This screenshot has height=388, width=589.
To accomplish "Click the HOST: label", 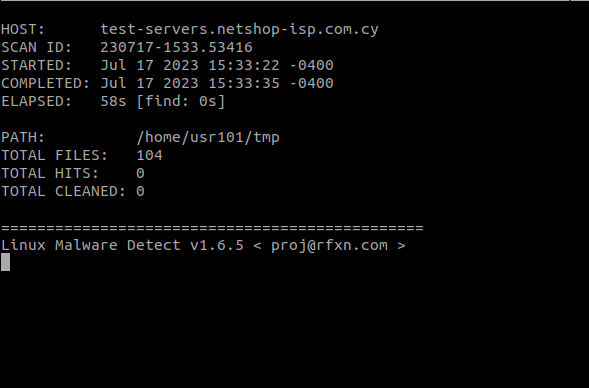I will click(x=23, y=29).
